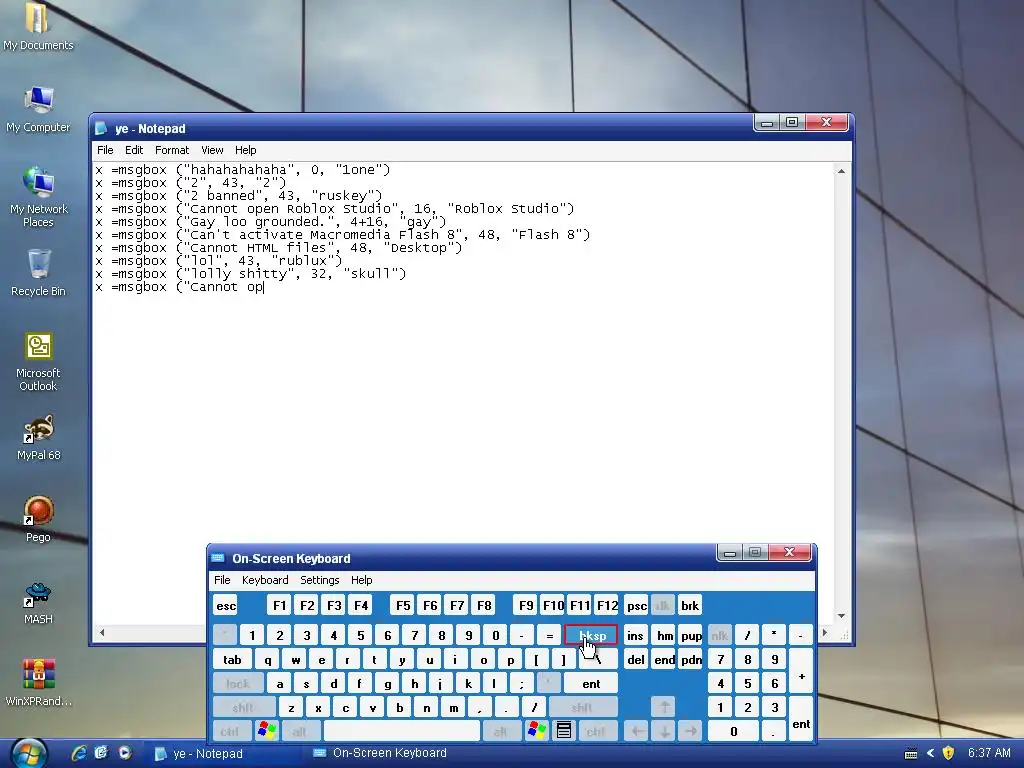The image size is (1024, 768).
Task: Click the space bar key
Action: (402, 731)
